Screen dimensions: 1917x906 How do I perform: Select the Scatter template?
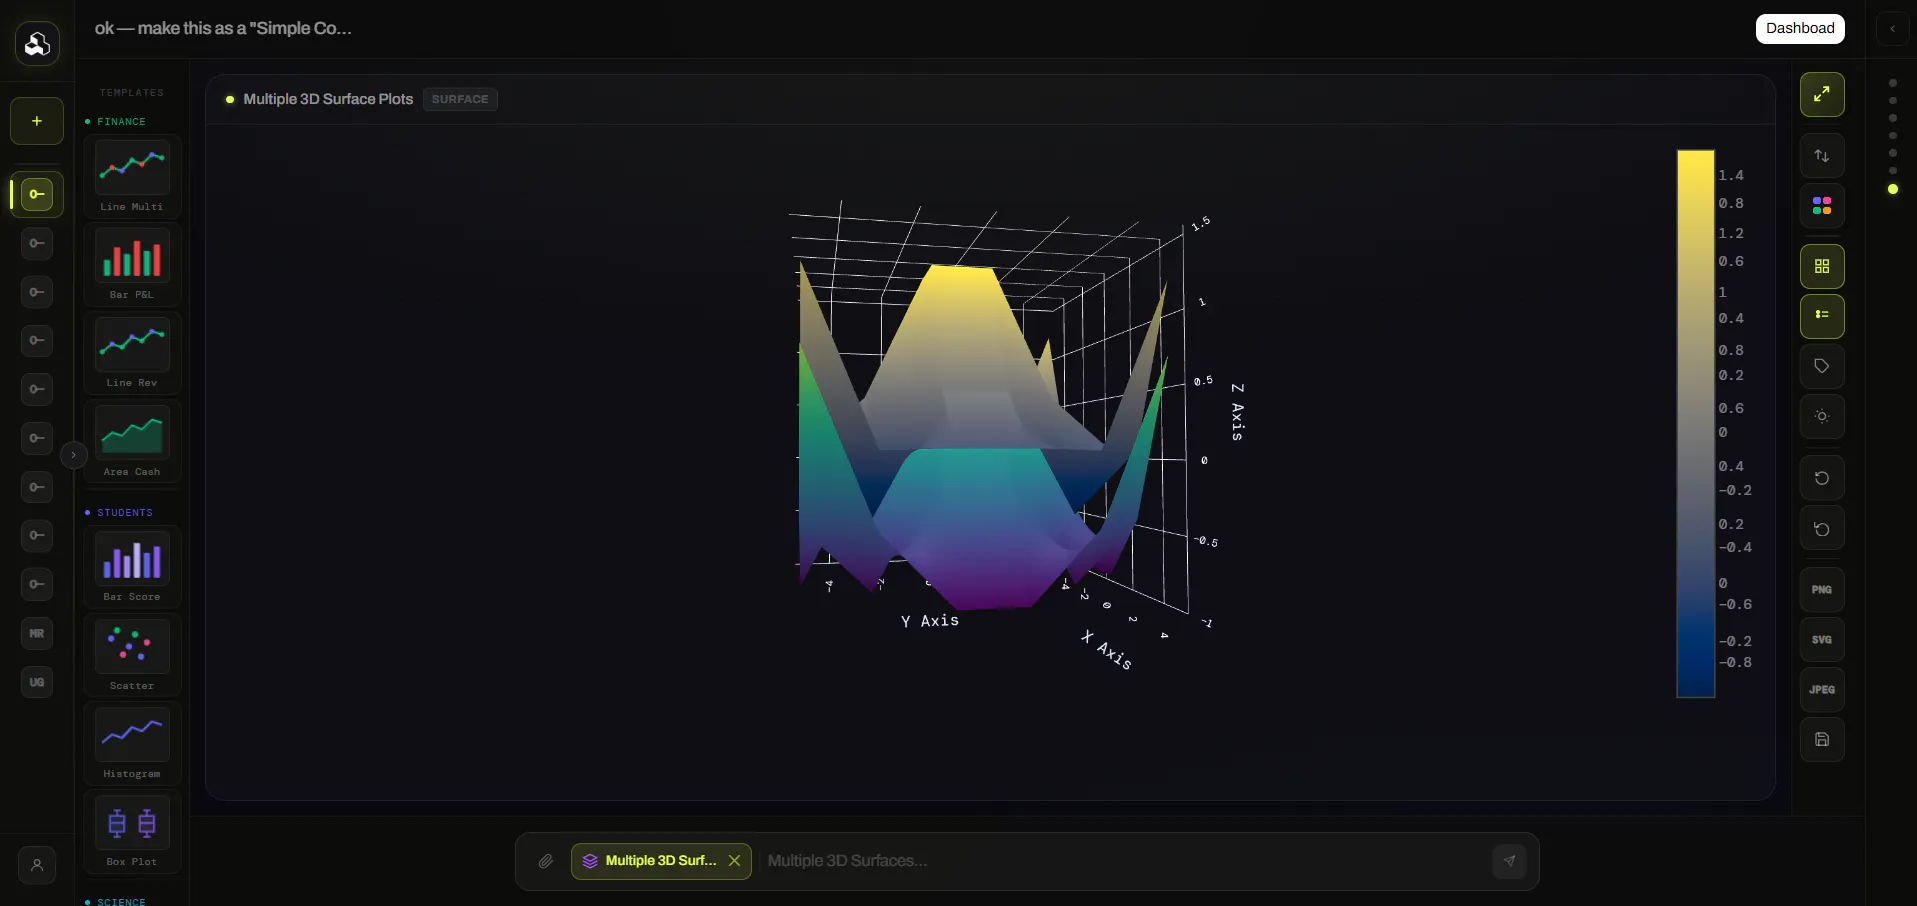[x=132, y=656]
